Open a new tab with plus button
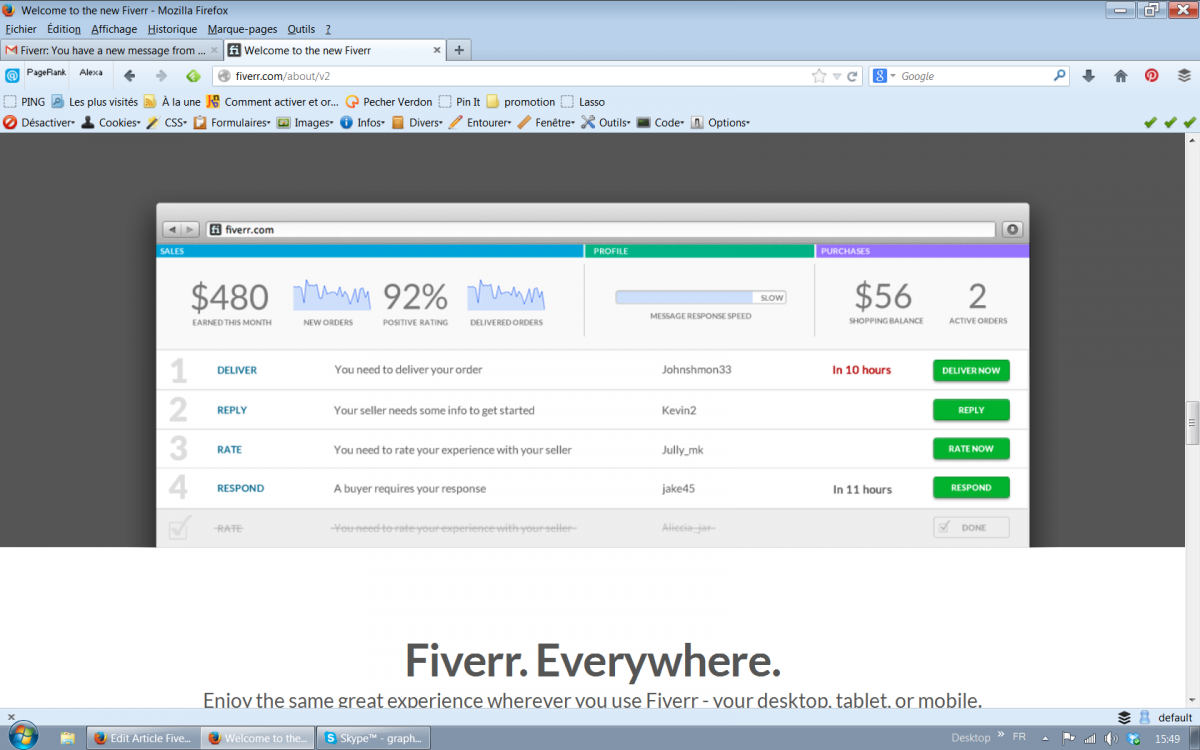Screen dimensions: 1200x750 tap(459, 50)
